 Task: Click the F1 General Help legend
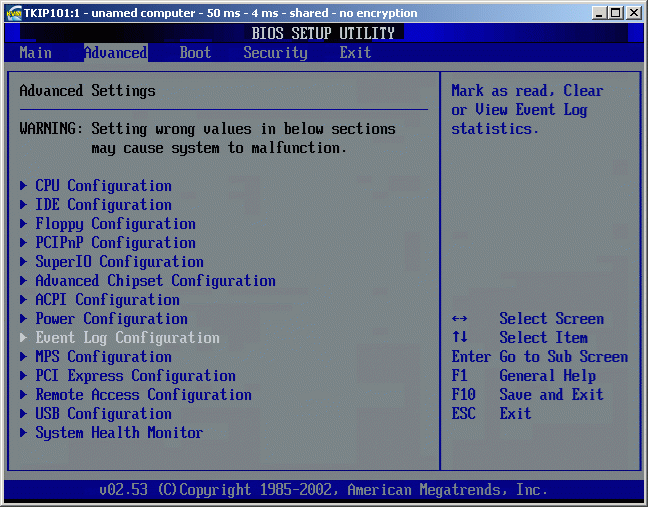point(524,376)
